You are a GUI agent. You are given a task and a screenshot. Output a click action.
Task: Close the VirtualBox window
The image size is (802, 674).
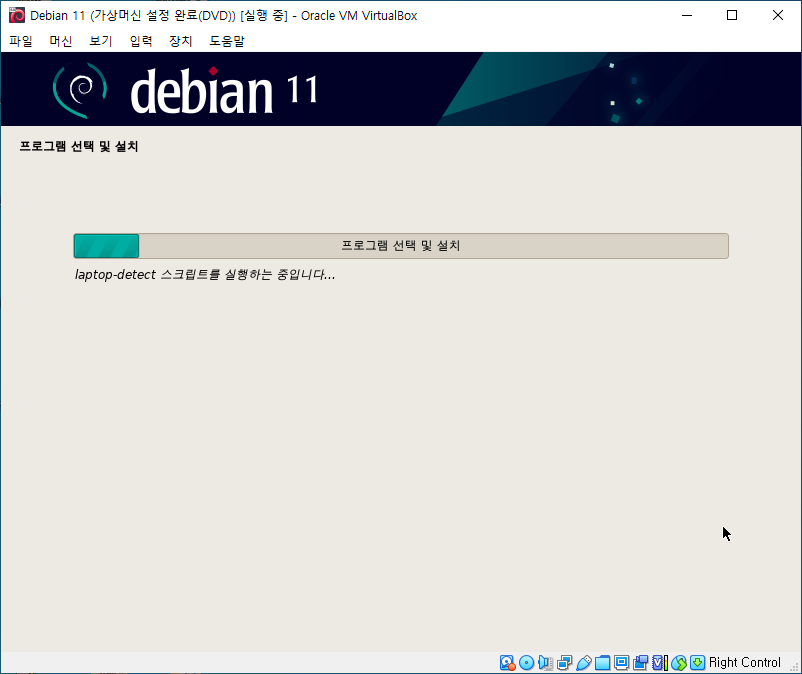point(777,15)
